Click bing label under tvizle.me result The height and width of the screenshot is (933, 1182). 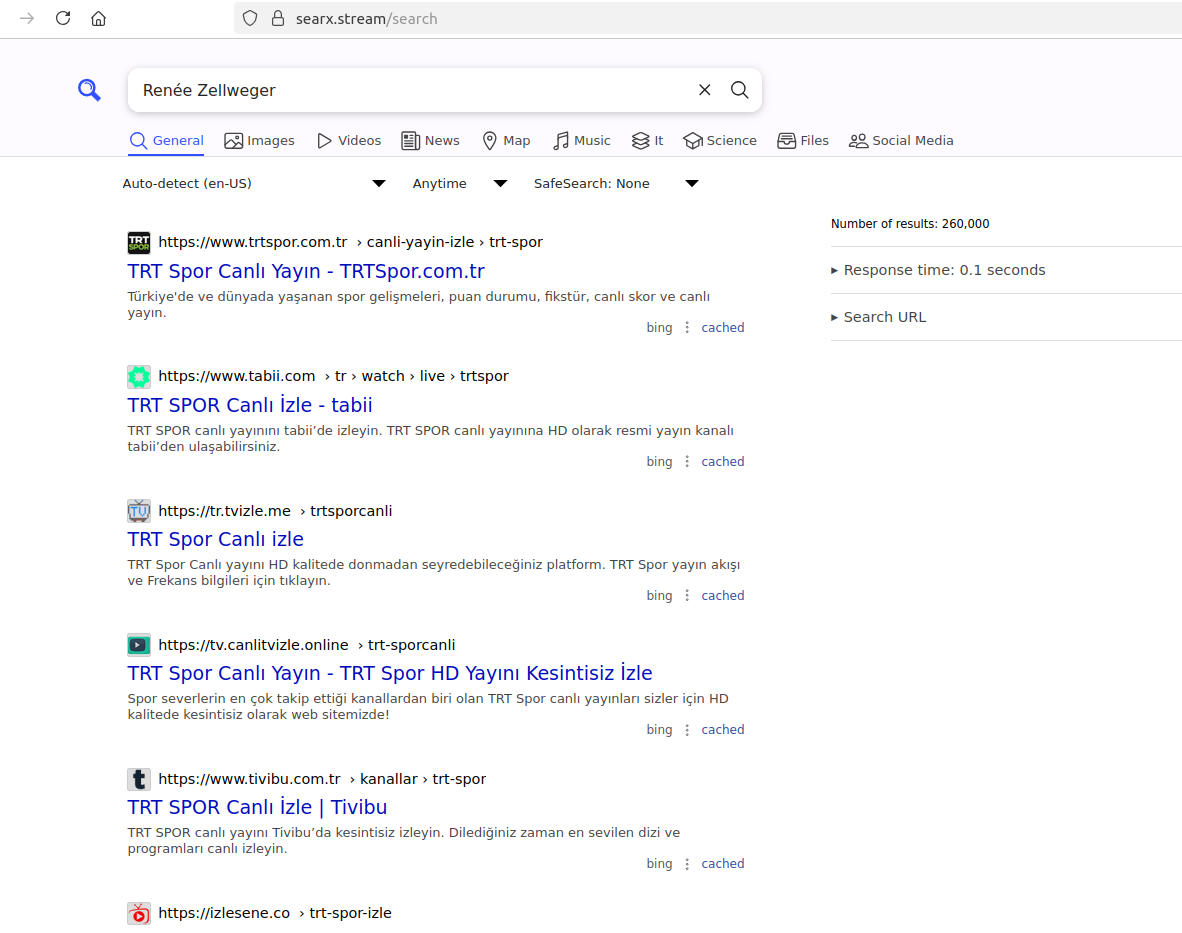659,596
